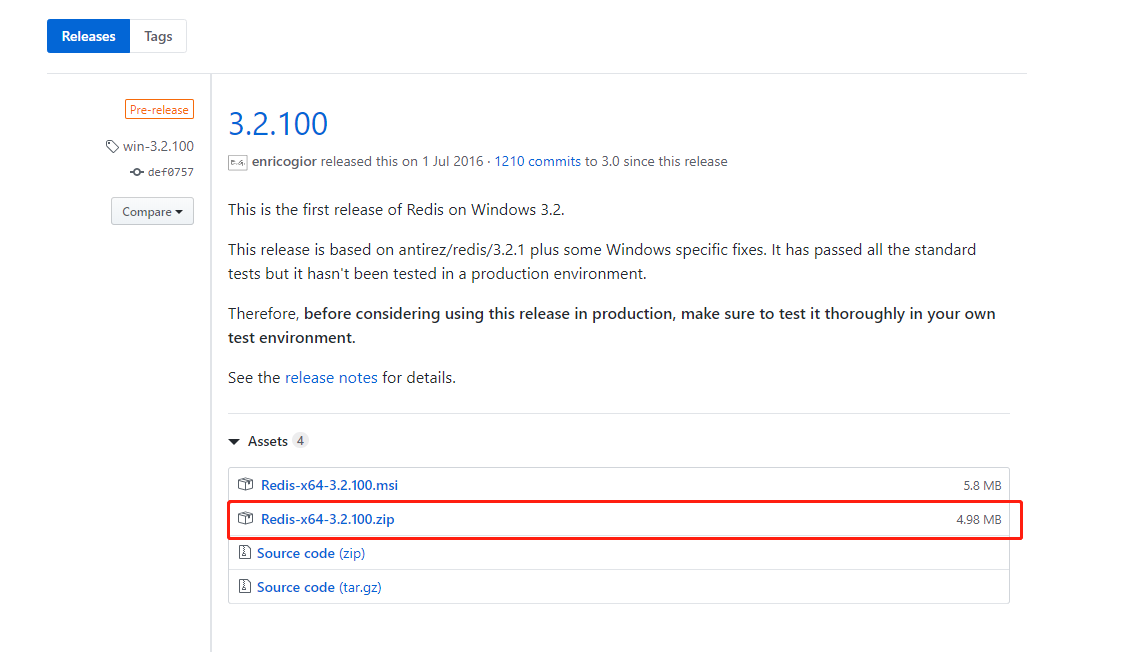Click the orange Pre-release label
Image resolution: width=1139 pixels, height=670 pixels.
point(159,110)
